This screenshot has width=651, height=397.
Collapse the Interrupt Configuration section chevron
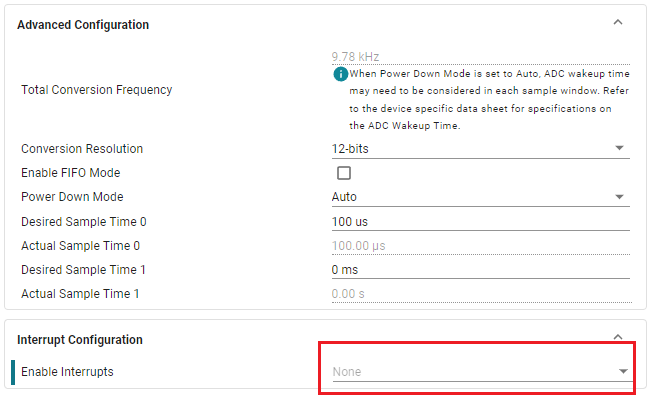618,337
